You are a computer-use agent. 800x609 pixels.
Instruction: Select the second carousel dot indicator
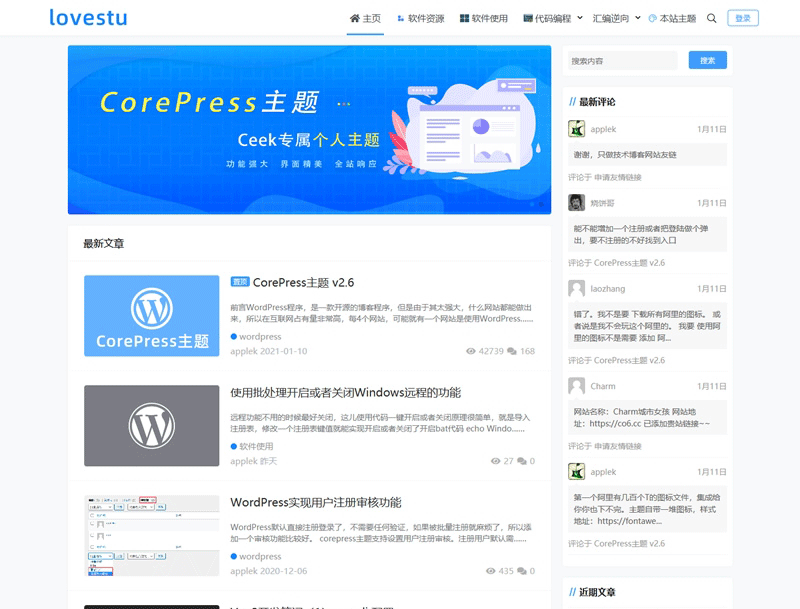pyautogui.click(x=541, y=204)
